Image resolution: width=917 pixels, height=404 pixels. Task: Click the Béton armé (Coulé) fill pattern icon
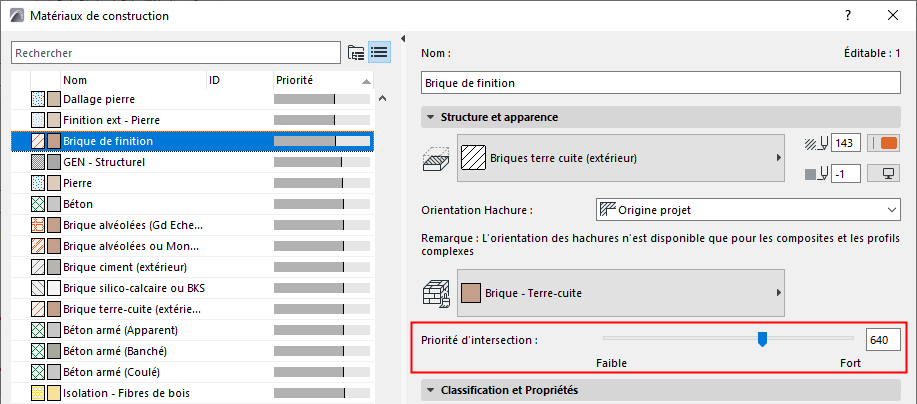(38, 371)
